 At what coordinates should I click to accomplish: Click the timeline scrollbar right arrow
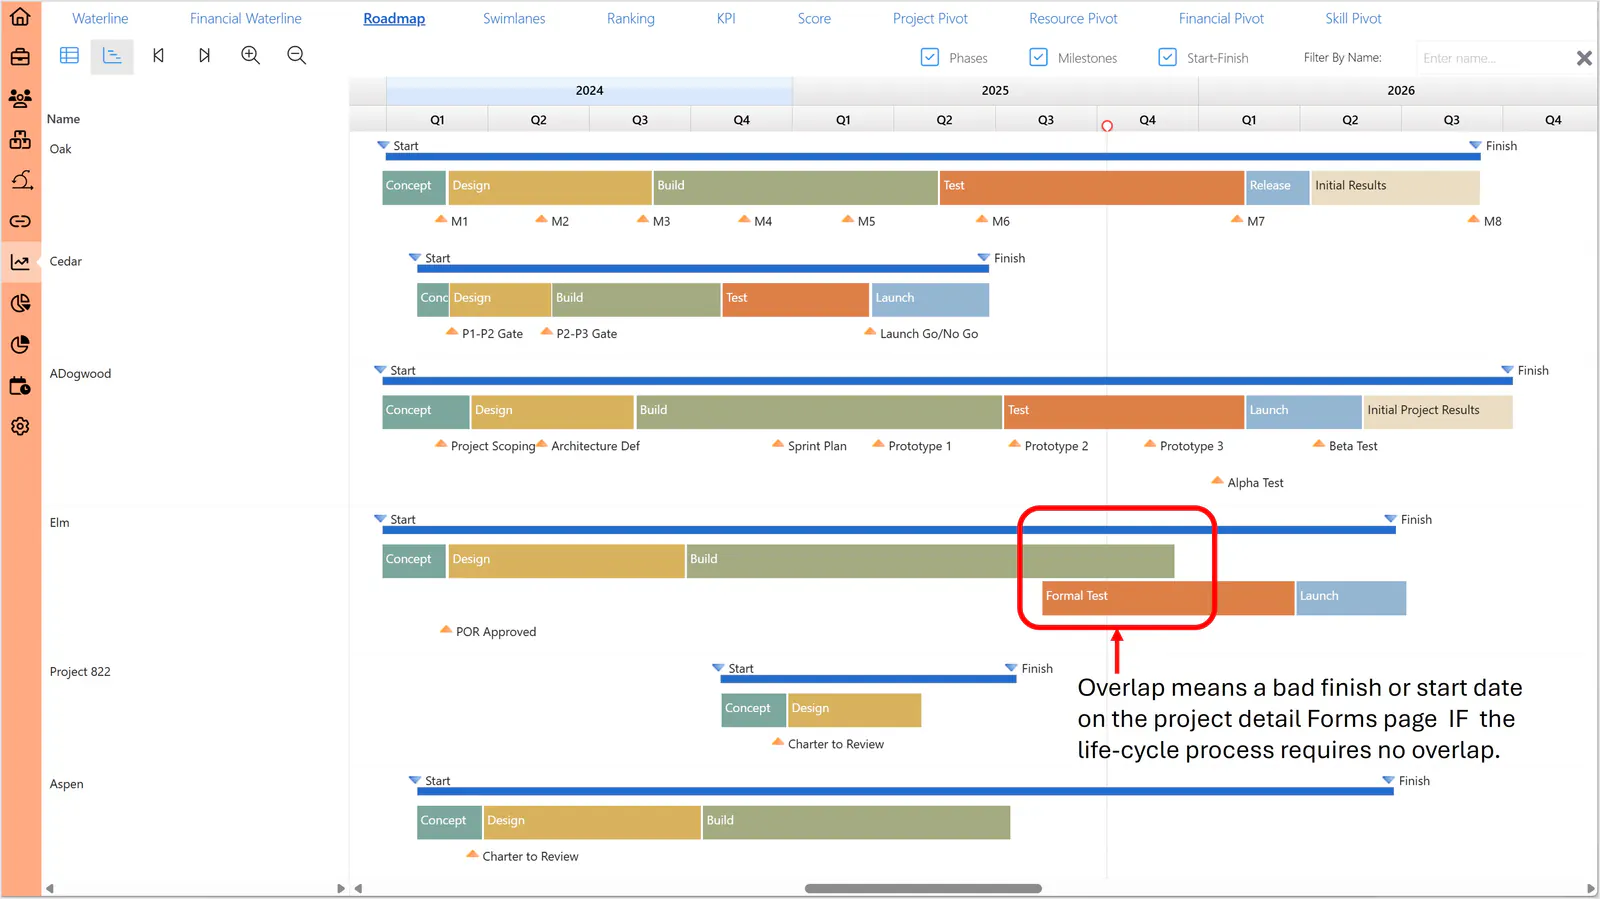pyautogui.click(x=1590, y=888)
